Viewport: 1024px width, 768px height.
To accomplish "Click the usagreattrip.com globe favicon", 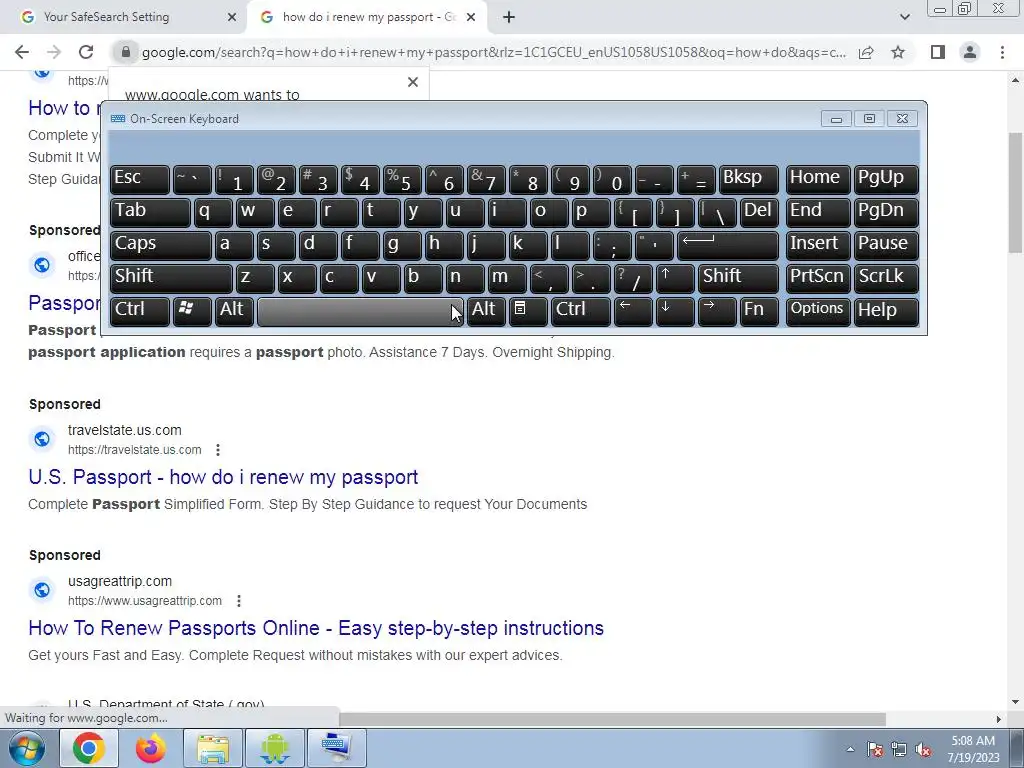I will point(42,590).
